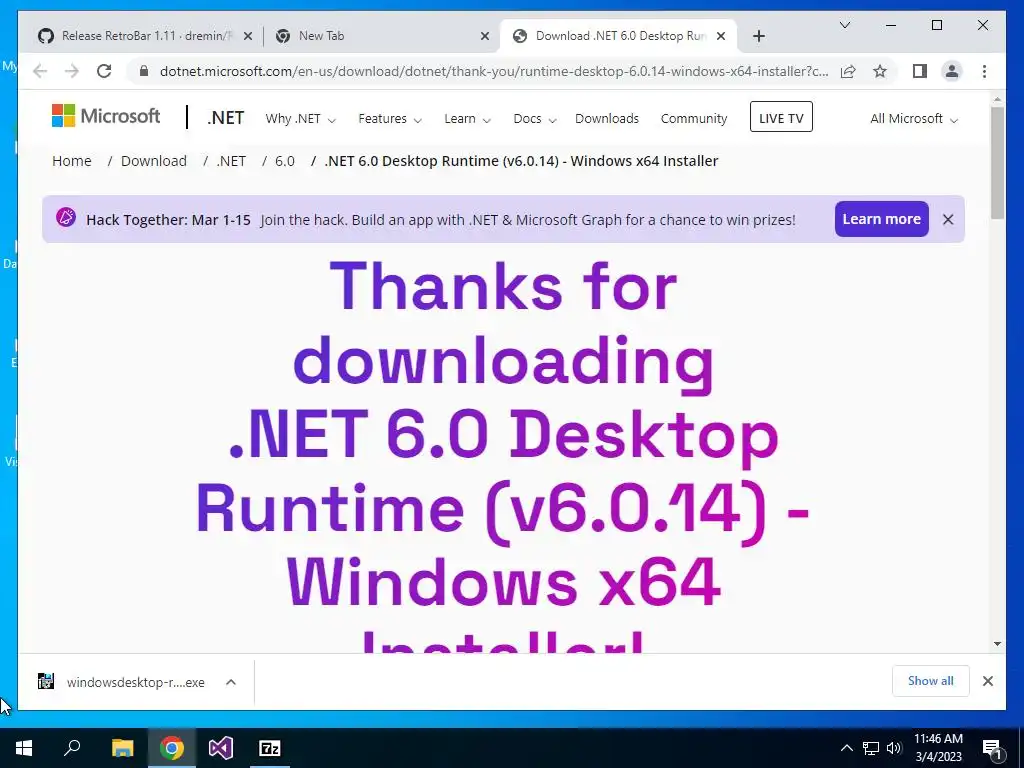Open downloaded windowsdesktop-r....exe file
Image resolution: width=1024 pixels, height=768 pixels.
tap(135, 682)
